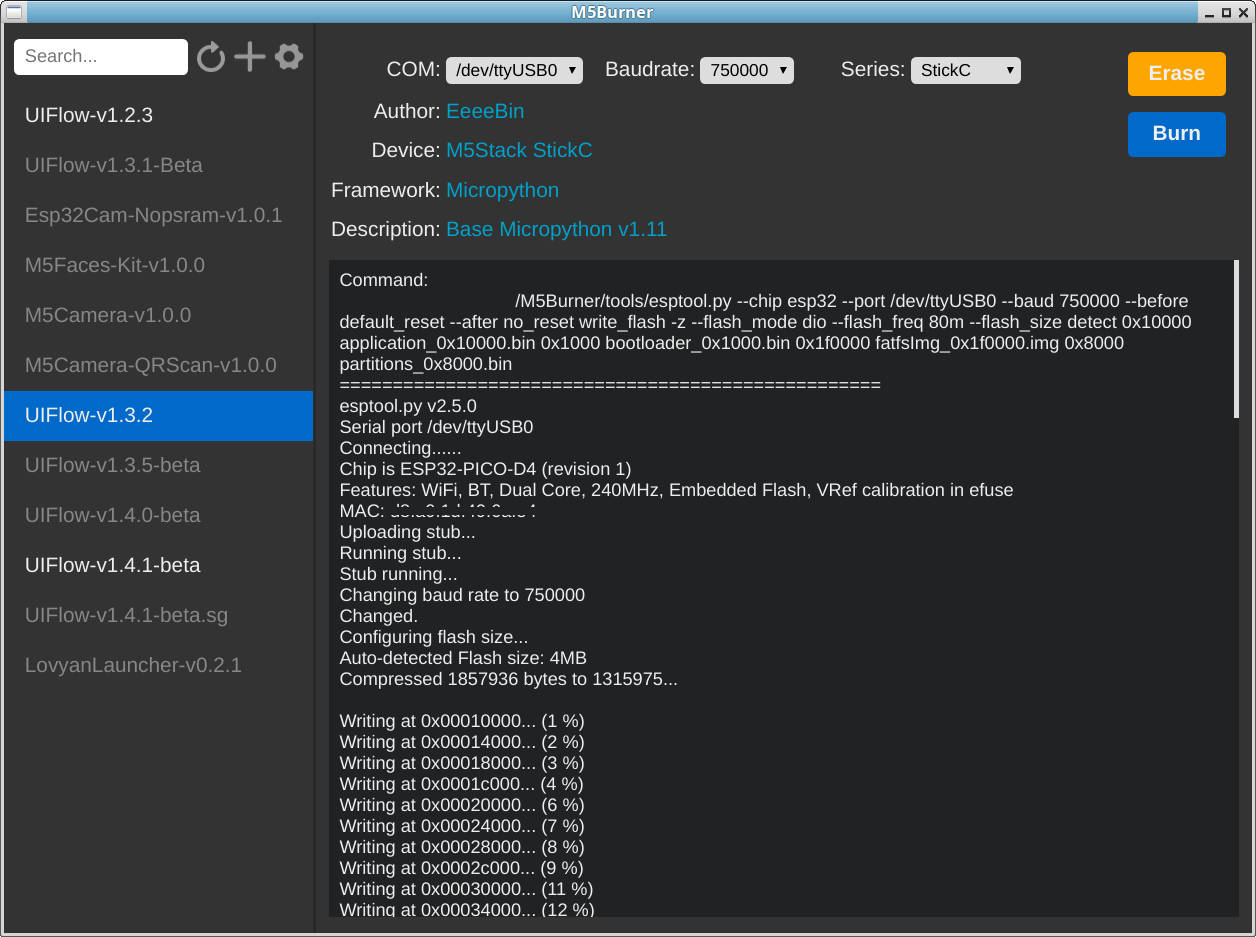Click 'Changing baud rate to 750000' line
Screen dimensions: 1256x937
(x=462, y=595)
